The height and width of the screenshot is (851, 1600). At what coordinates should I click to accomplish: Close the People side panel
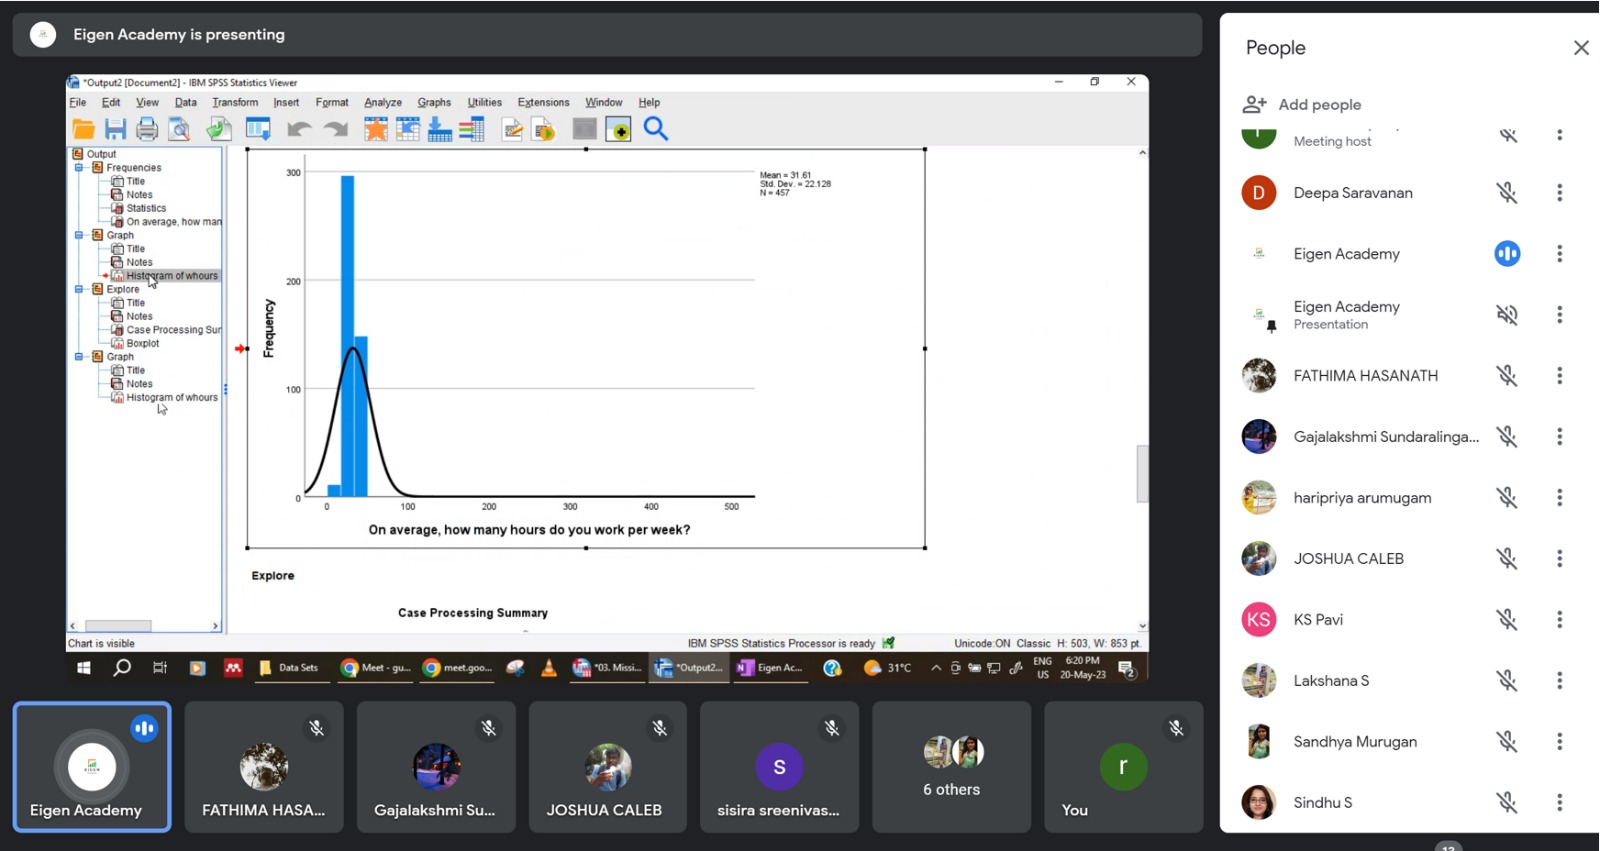point(1580,48)
